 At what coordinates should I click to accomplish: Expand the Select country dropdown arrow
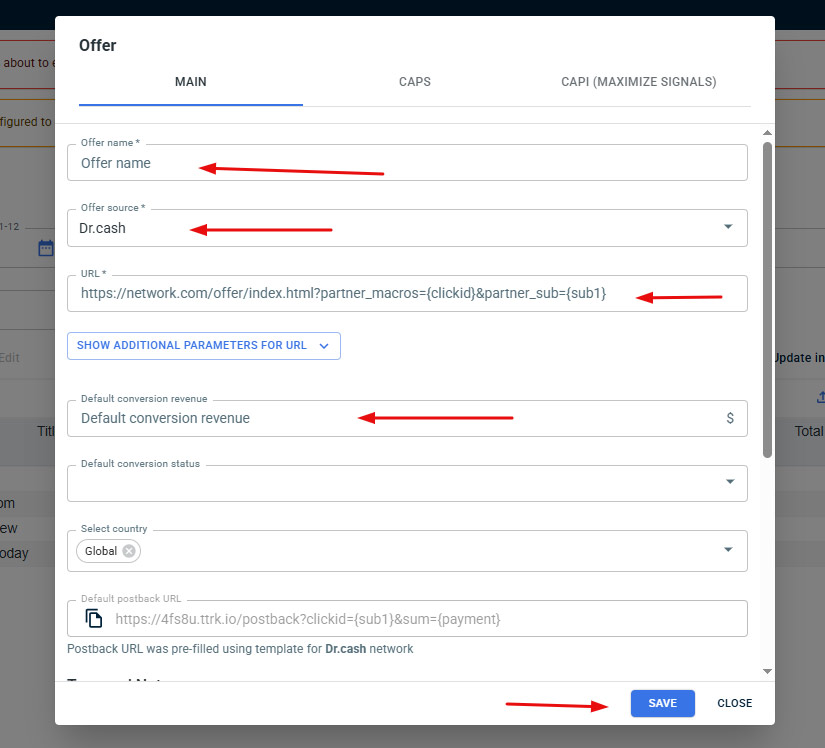point(728,550)
